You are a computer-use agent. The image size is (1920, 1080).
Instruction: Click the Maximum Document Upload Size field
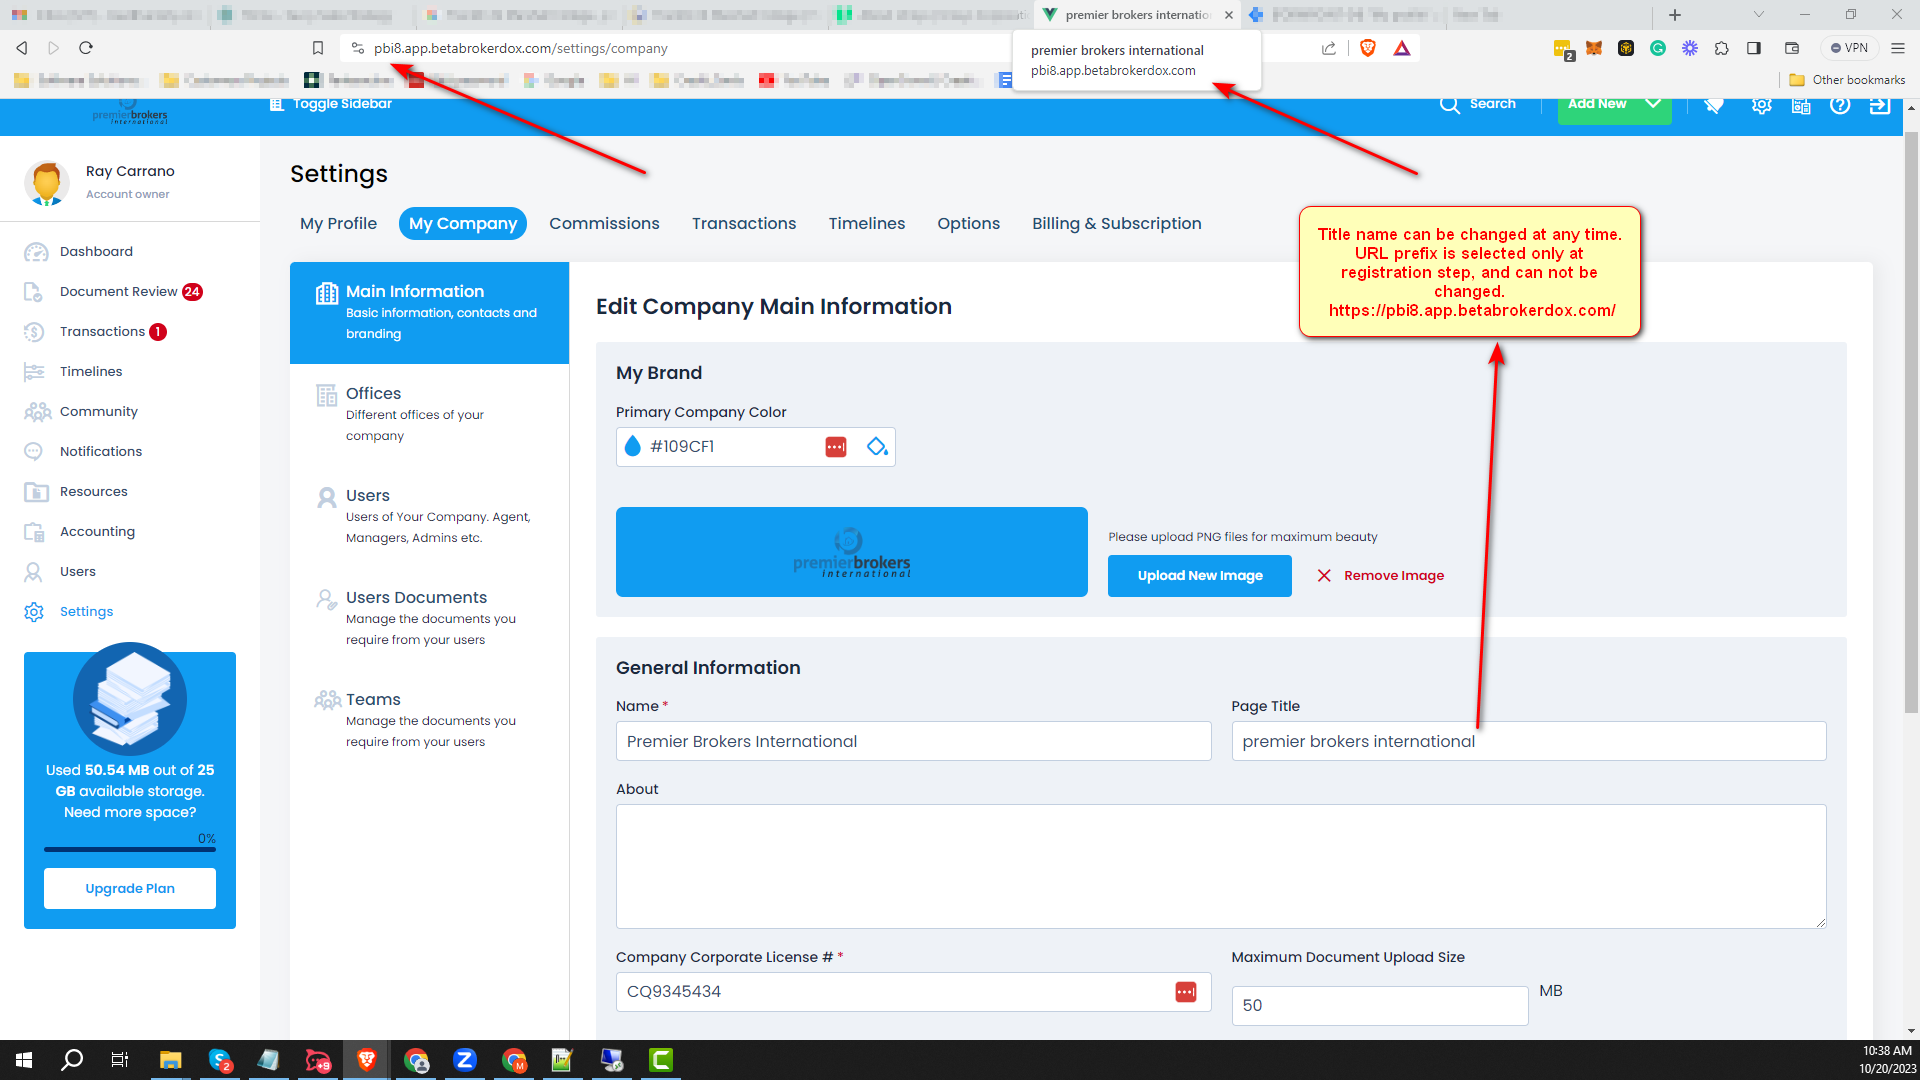click(x=1380, y=1006)
